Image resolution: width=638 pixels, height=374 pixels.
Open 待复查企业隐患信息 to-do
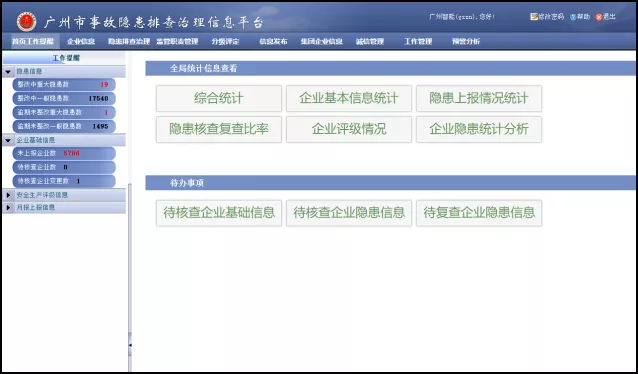click(x=479, y=213)
